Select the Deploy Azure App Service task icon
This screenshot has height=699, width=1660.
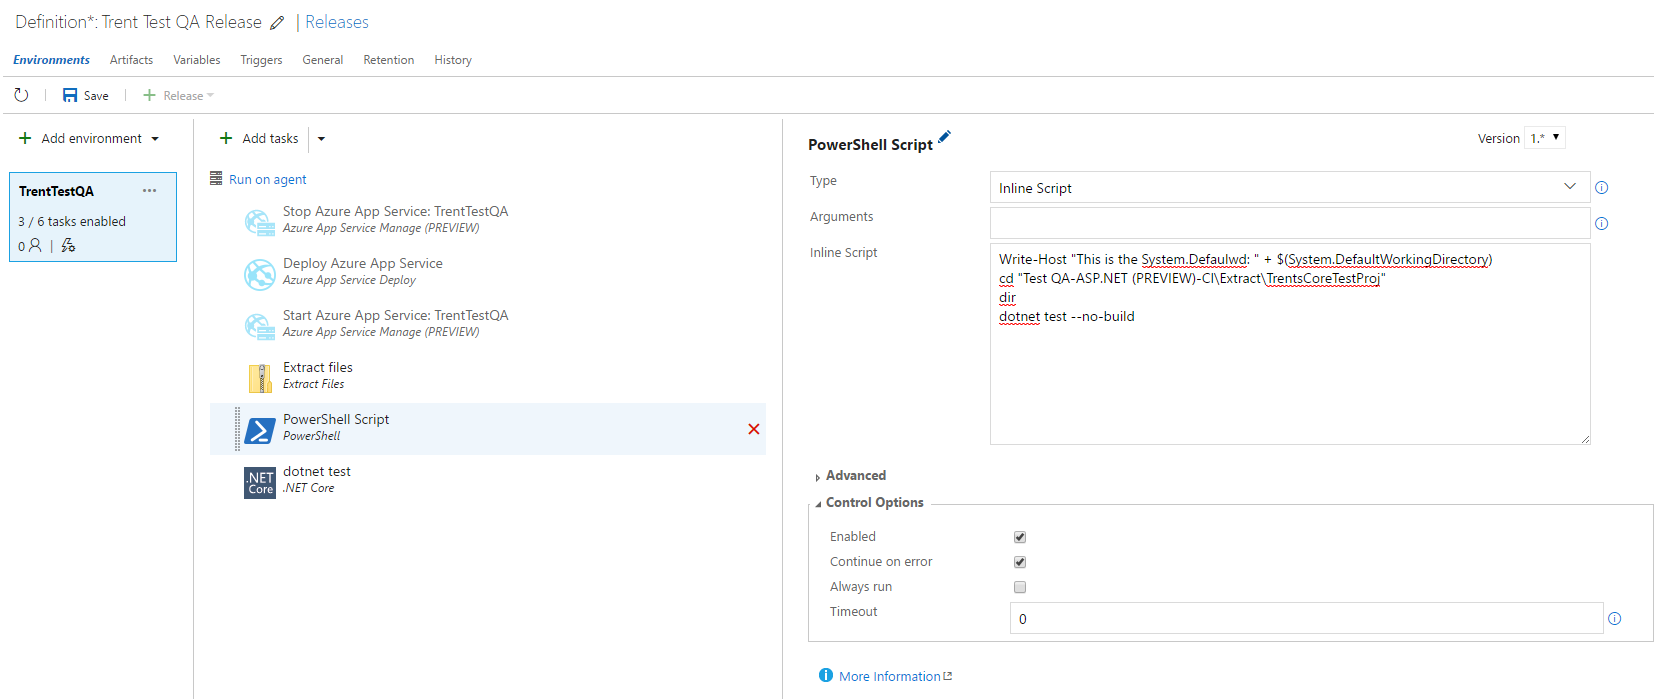pyautogui.click(x=260, y=274)
